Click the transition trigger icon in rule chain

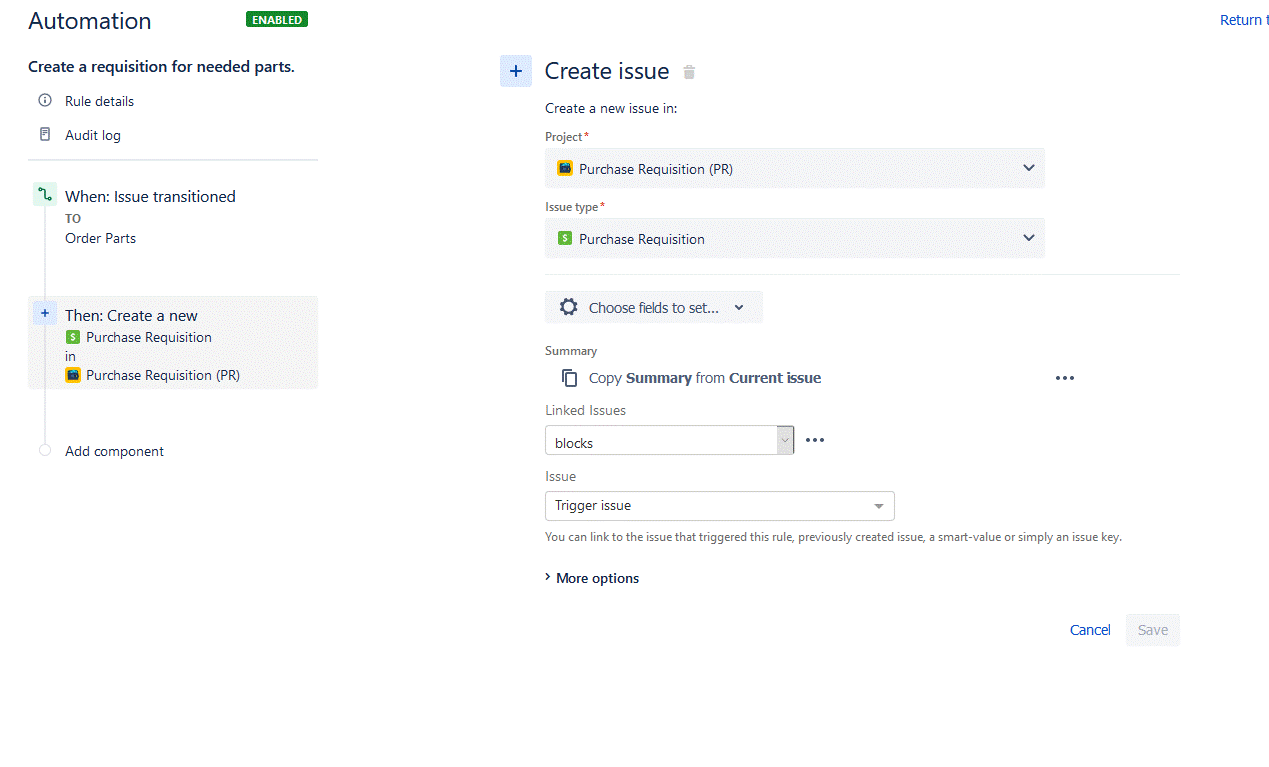coord(45,195)
